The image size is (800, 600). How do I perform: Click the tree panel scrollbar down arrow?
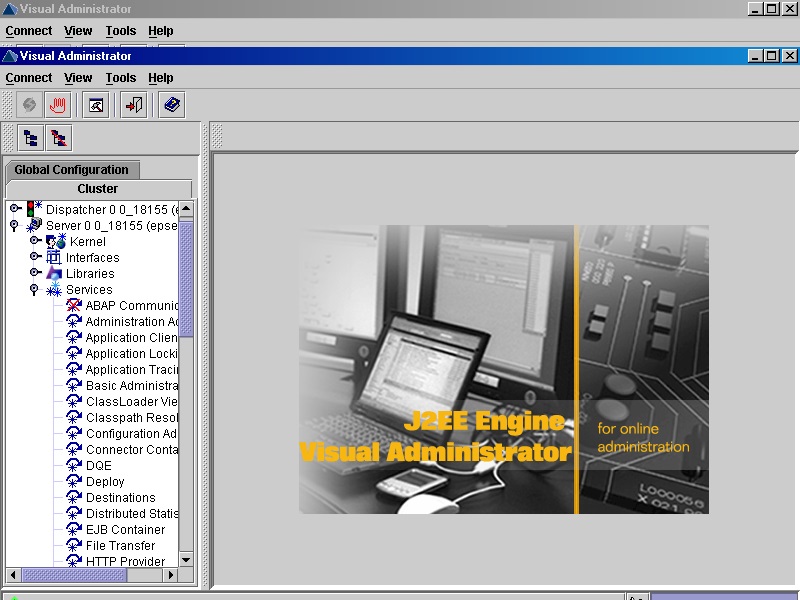click(x=186, y=561)
